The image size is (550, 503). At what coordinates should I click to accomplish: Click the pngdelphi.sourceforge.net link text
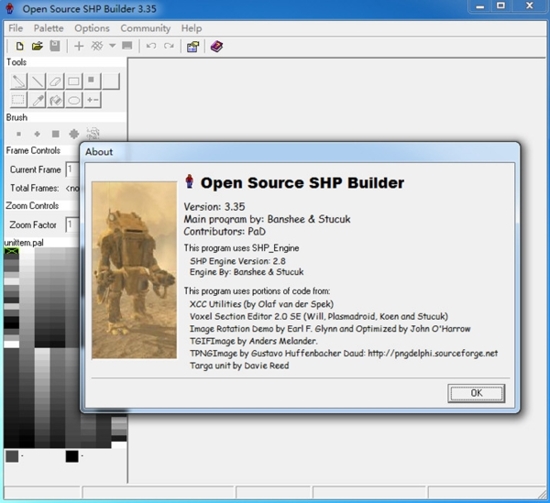click(x=432, y=353)
